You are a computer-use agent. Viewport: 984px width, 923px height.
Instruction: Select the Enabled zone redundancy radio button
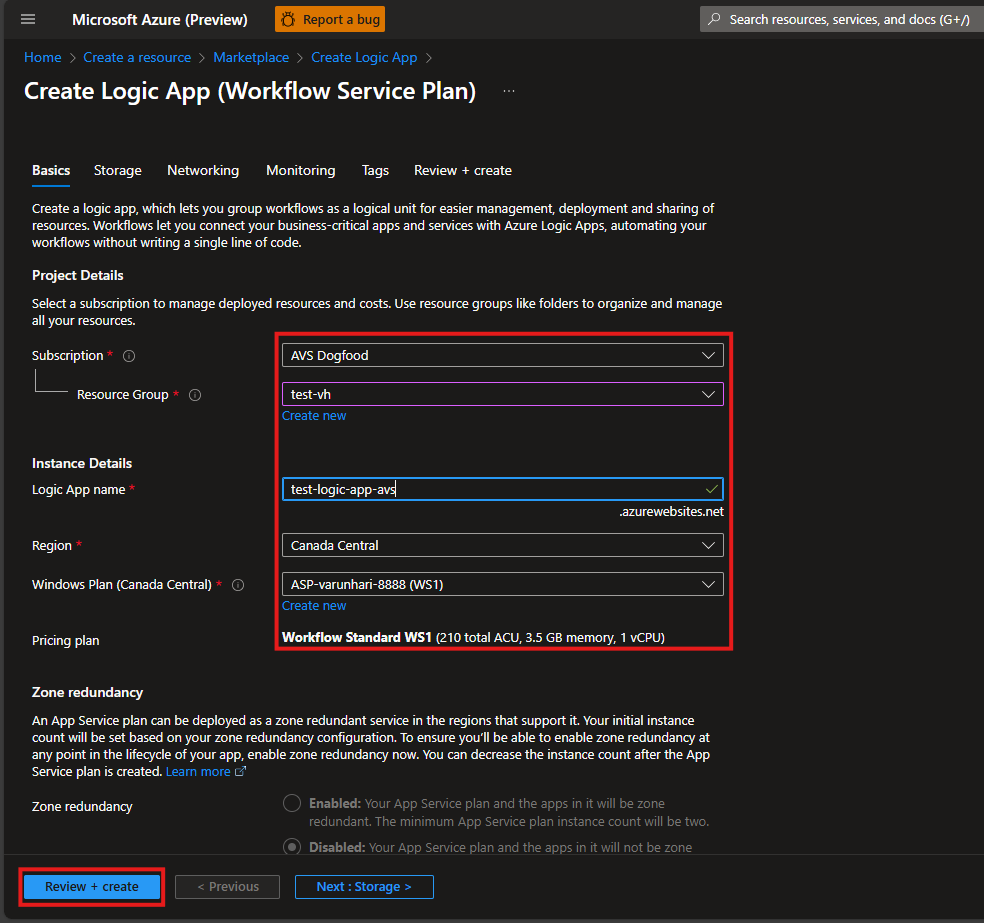tap(292, 803)
